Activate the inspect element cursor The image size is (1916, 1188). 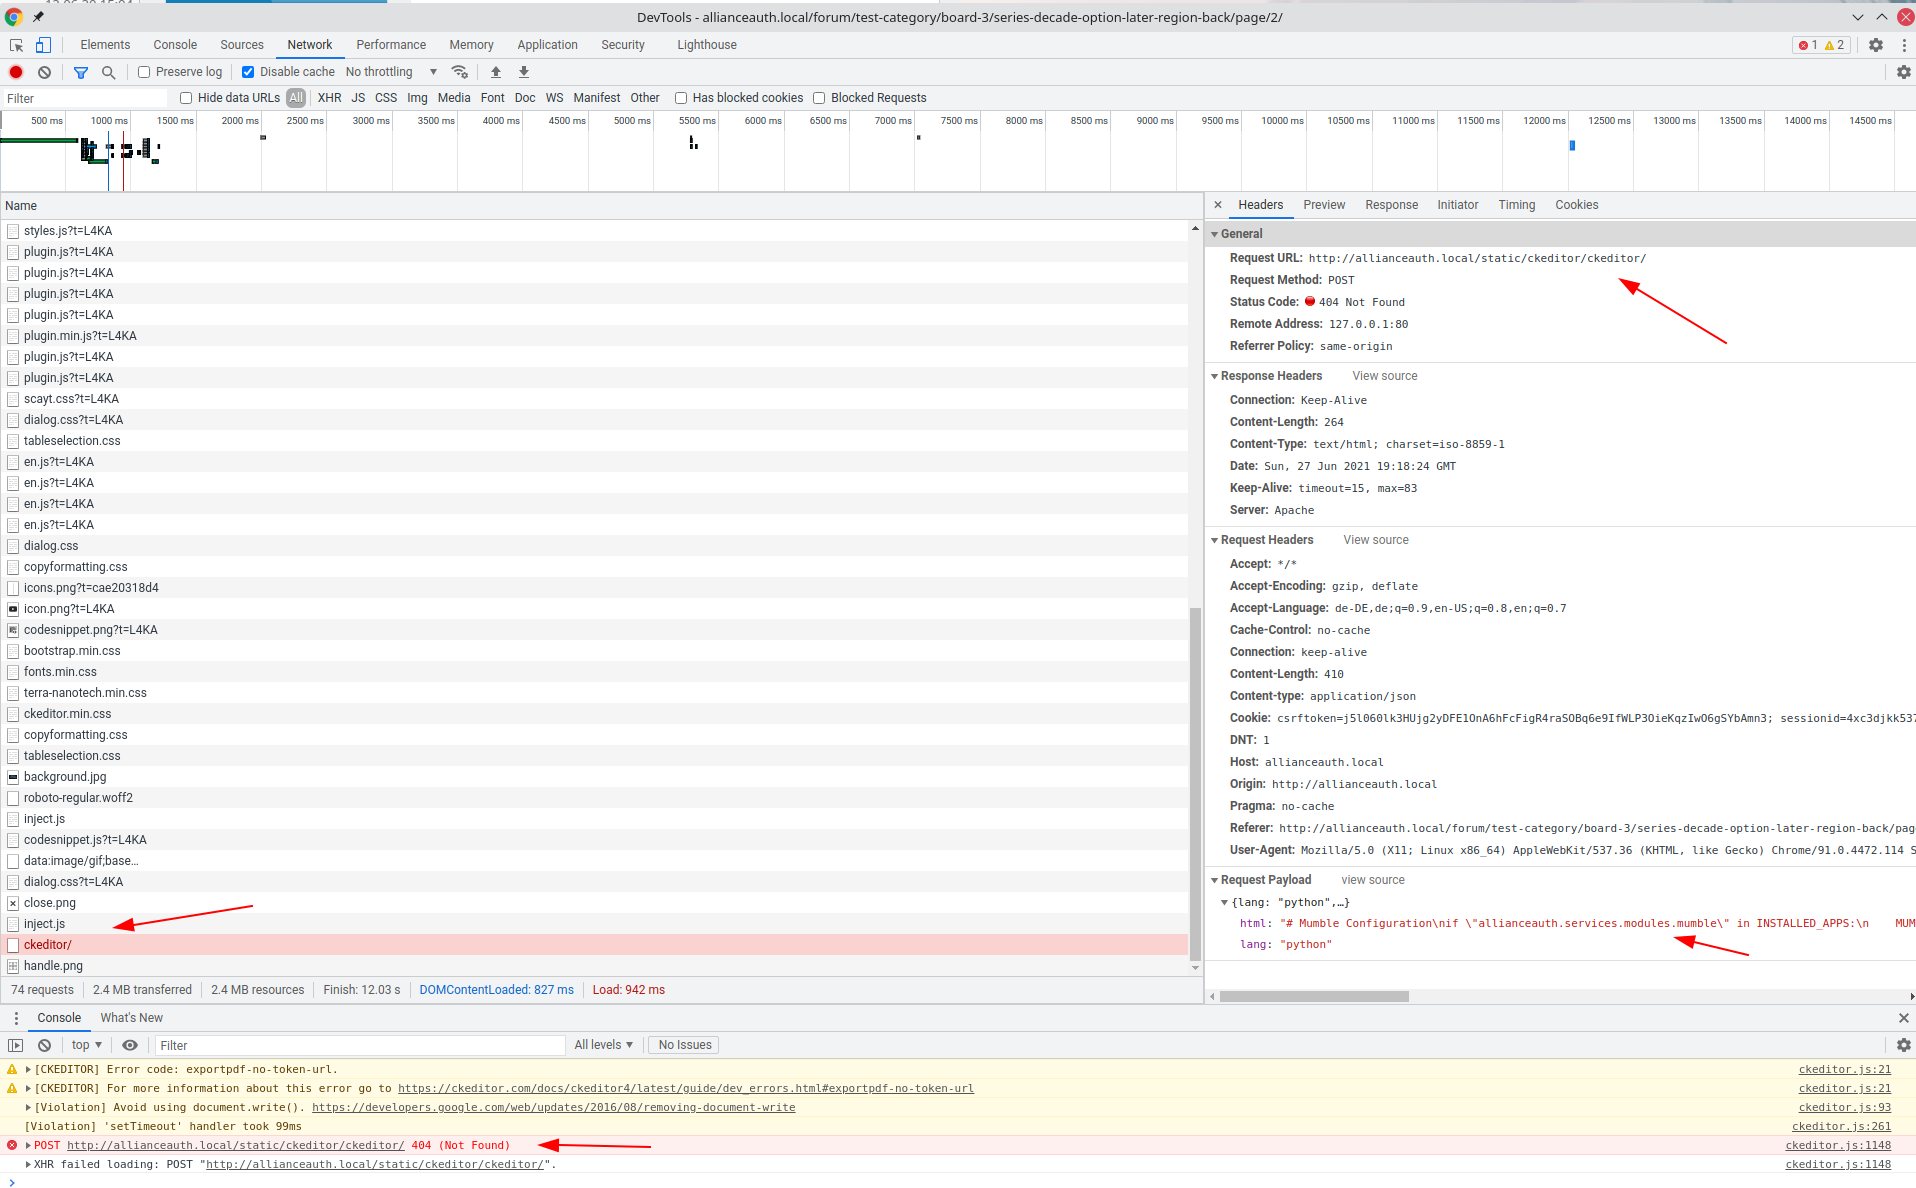[x=15, y=45]
